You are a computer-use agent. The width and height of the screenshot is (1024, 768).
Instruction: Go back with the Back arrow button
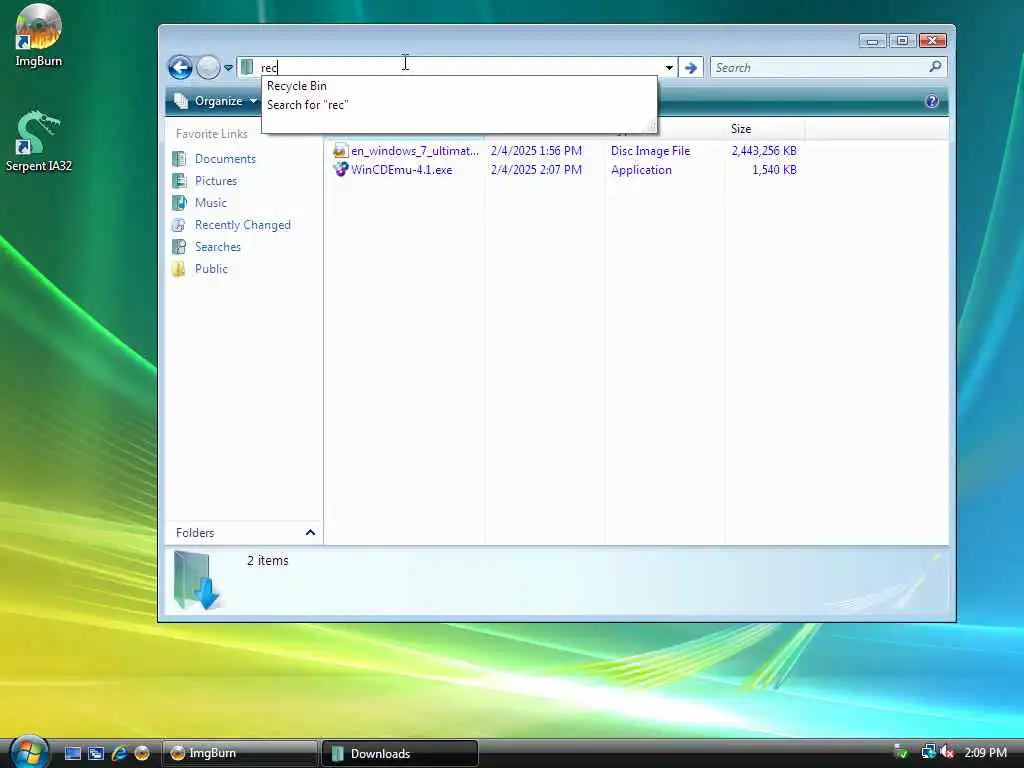(x=180, y=67)
